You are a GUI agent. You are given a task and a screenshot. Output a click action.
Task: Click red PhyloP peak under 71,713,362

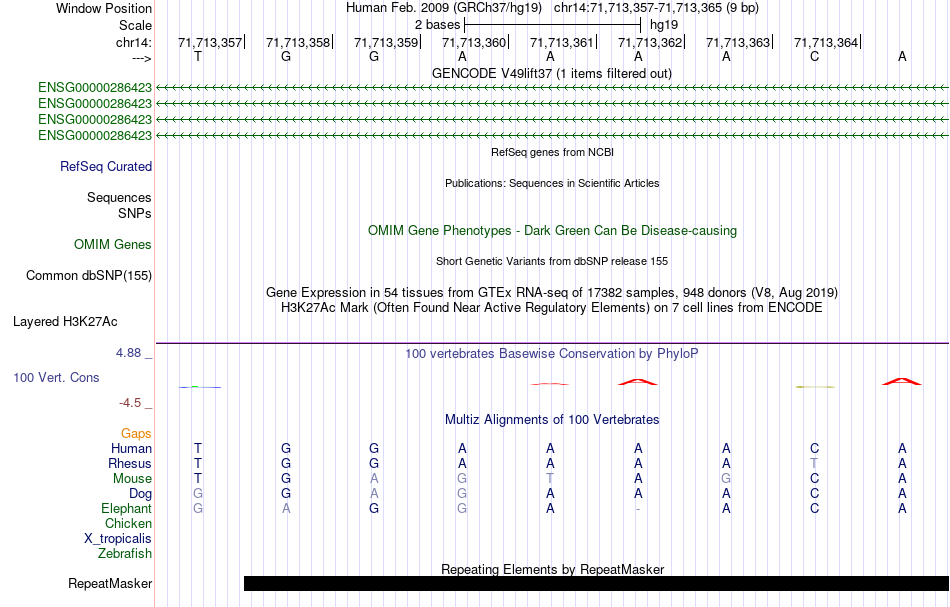(x=637, y=382)
